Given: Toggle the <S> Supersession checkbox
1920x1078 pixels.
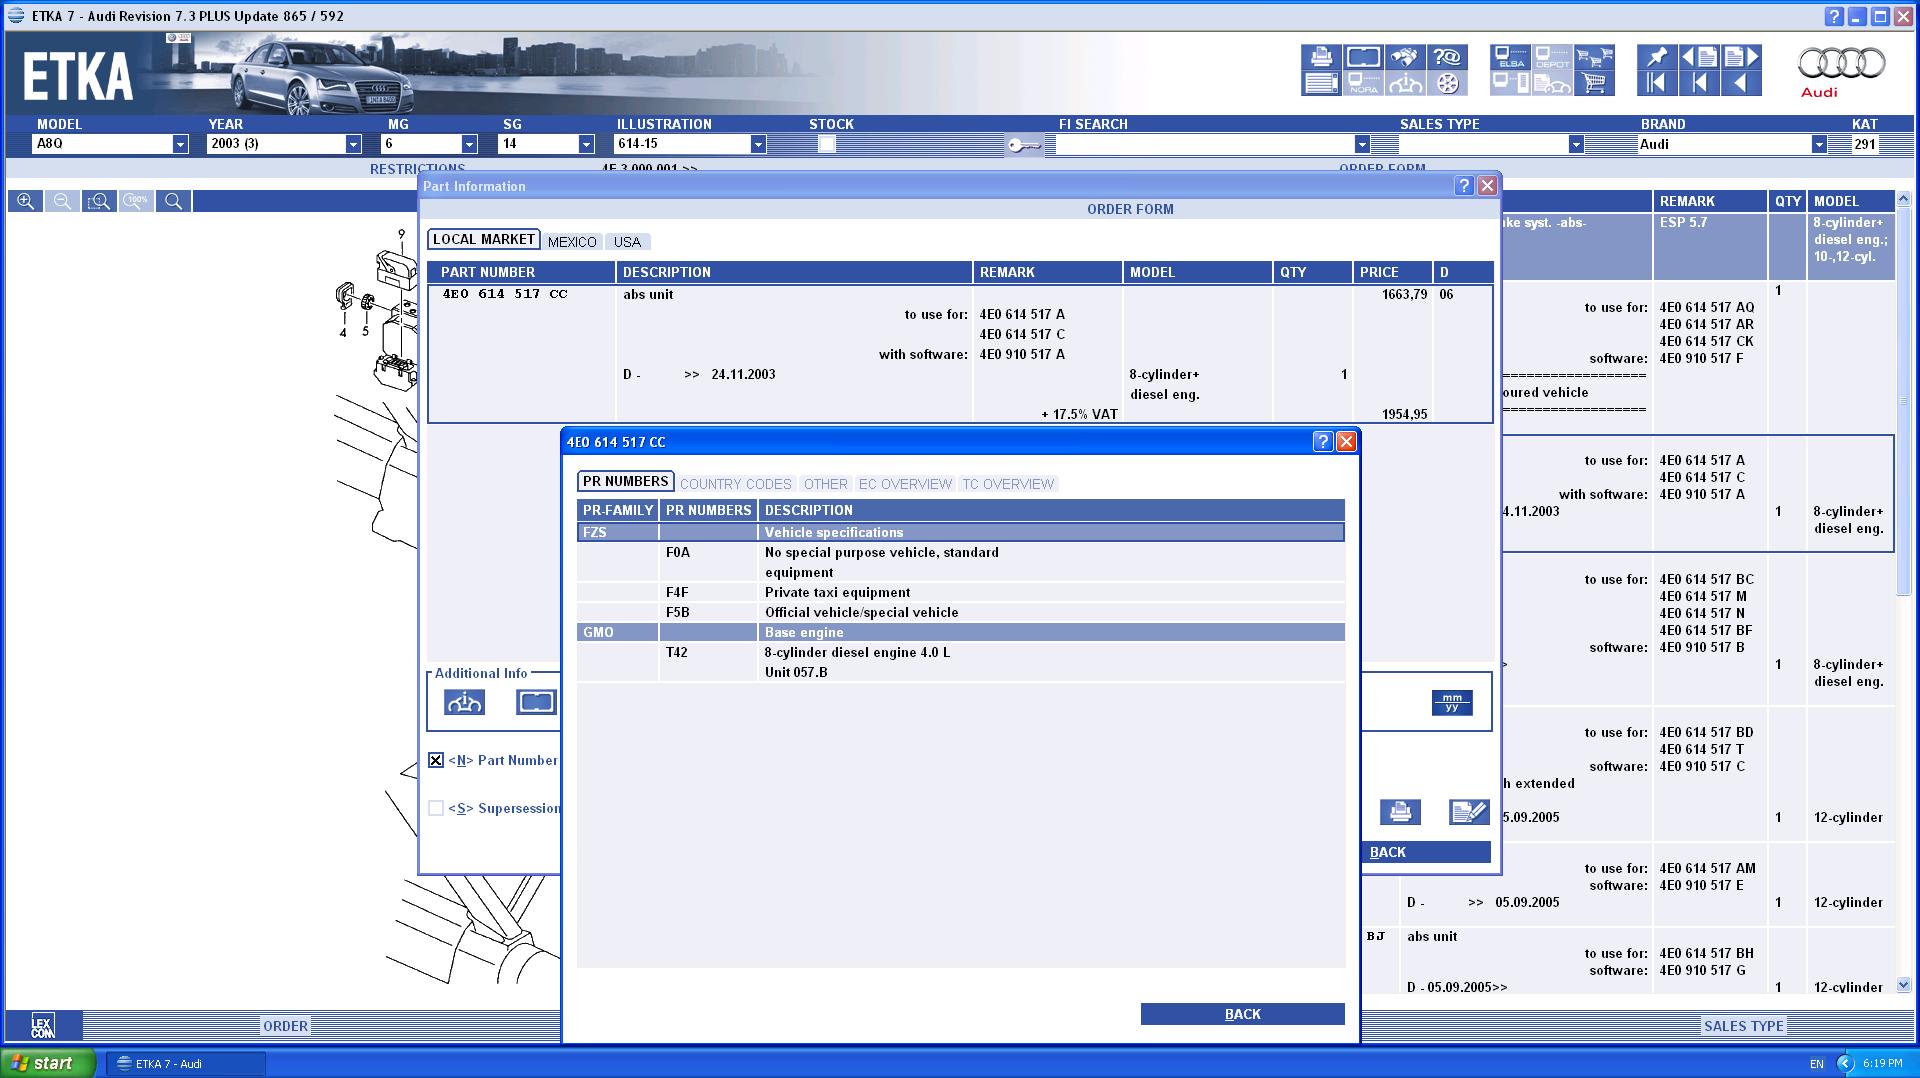Looking at the screenshot, I should [436, 808].
